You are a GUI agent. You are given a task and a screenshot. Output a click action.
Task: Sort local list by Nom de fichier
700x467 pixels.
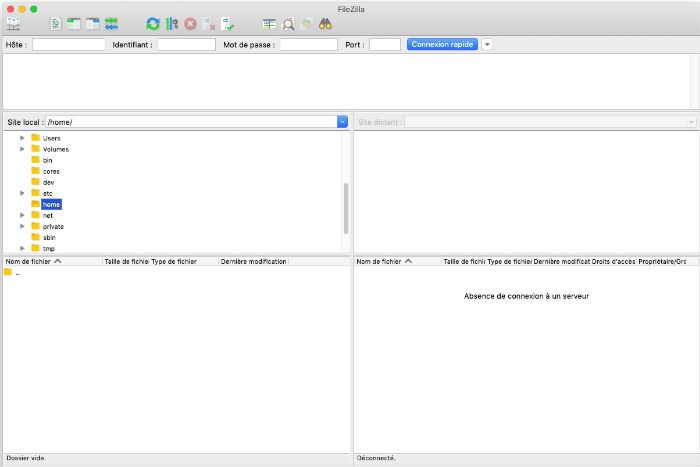point(53,261)
